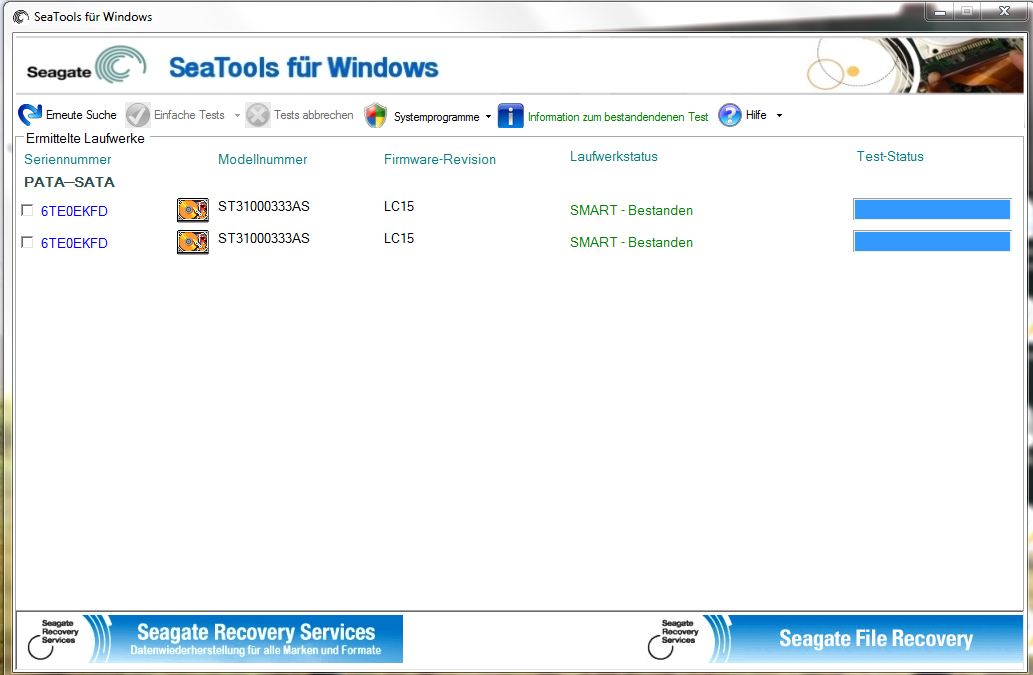This screenshot has height=675, width=1033.
Task: Click the Tests abbrechen label
Action: [x=314, y=115]
